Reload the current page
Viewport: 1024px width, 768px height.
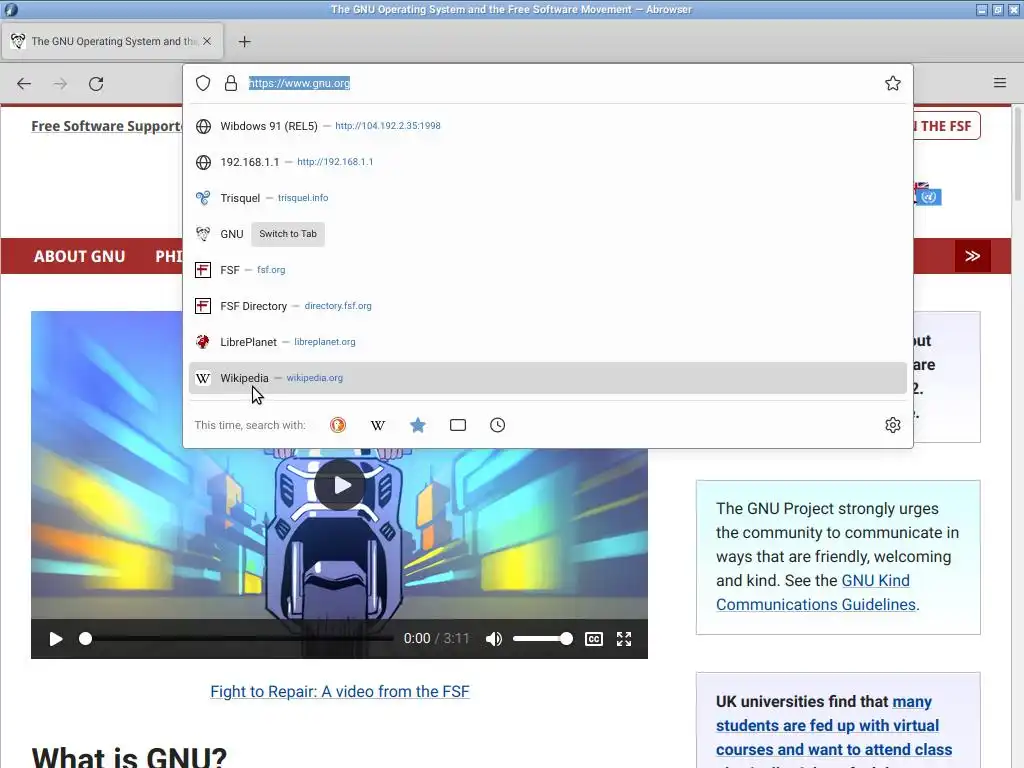96,84
